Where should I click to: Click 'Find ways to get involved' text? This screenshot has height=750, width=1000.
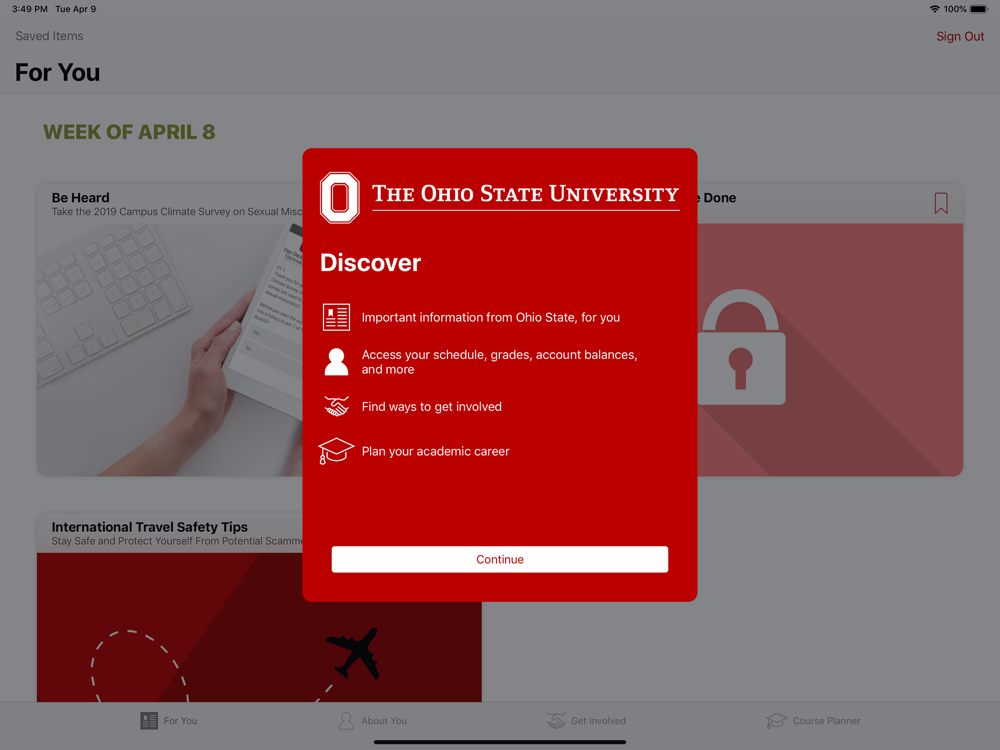[x=432, y=407]
